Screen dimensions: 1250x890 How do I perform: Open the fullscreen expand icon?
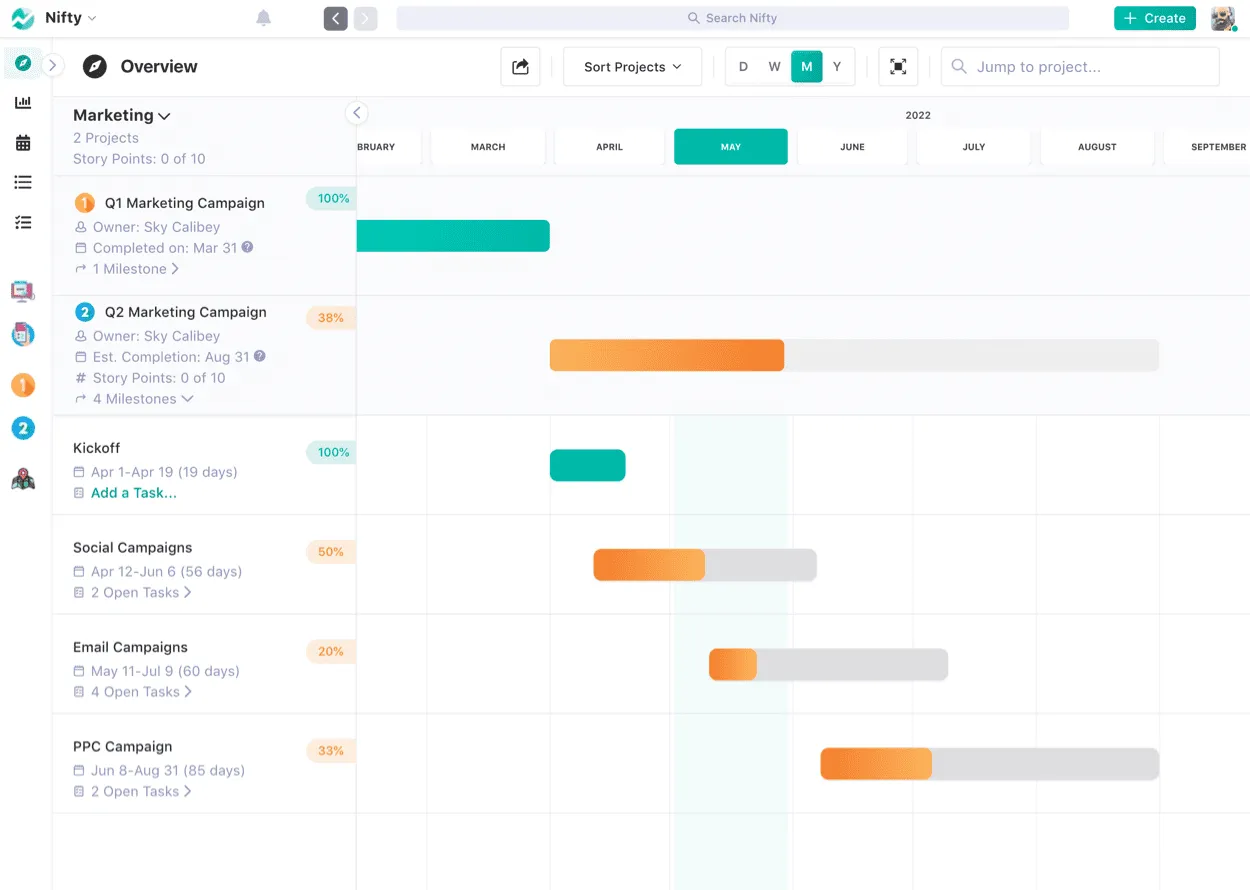897,66
